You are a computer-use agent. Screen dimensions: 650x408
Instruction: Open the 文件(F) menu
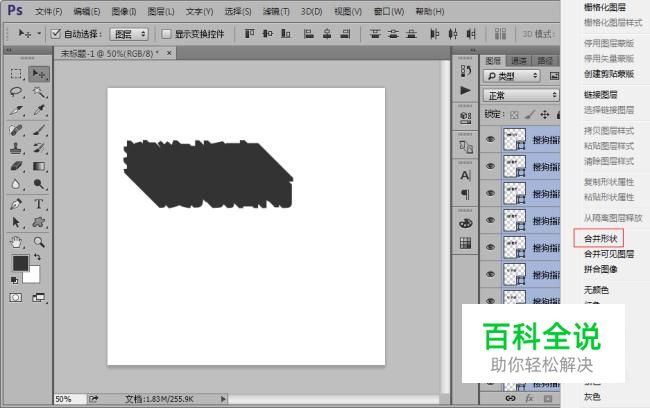49,11
